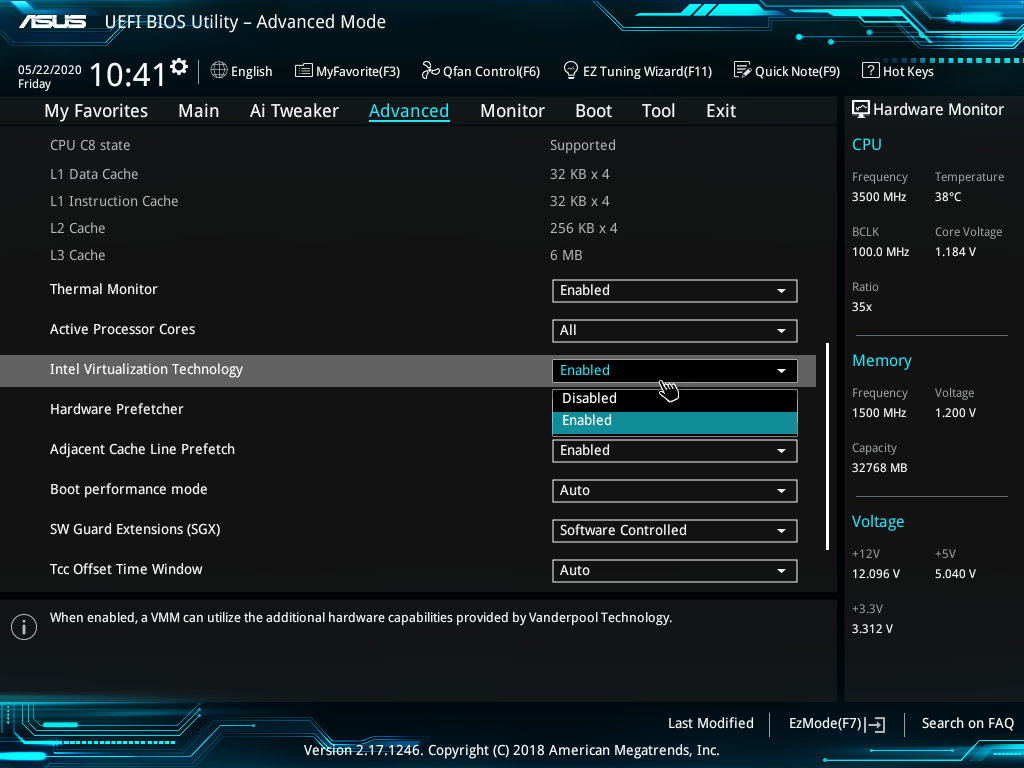Go to the Boot tab

pyautogui.click(x=594, y=111)
